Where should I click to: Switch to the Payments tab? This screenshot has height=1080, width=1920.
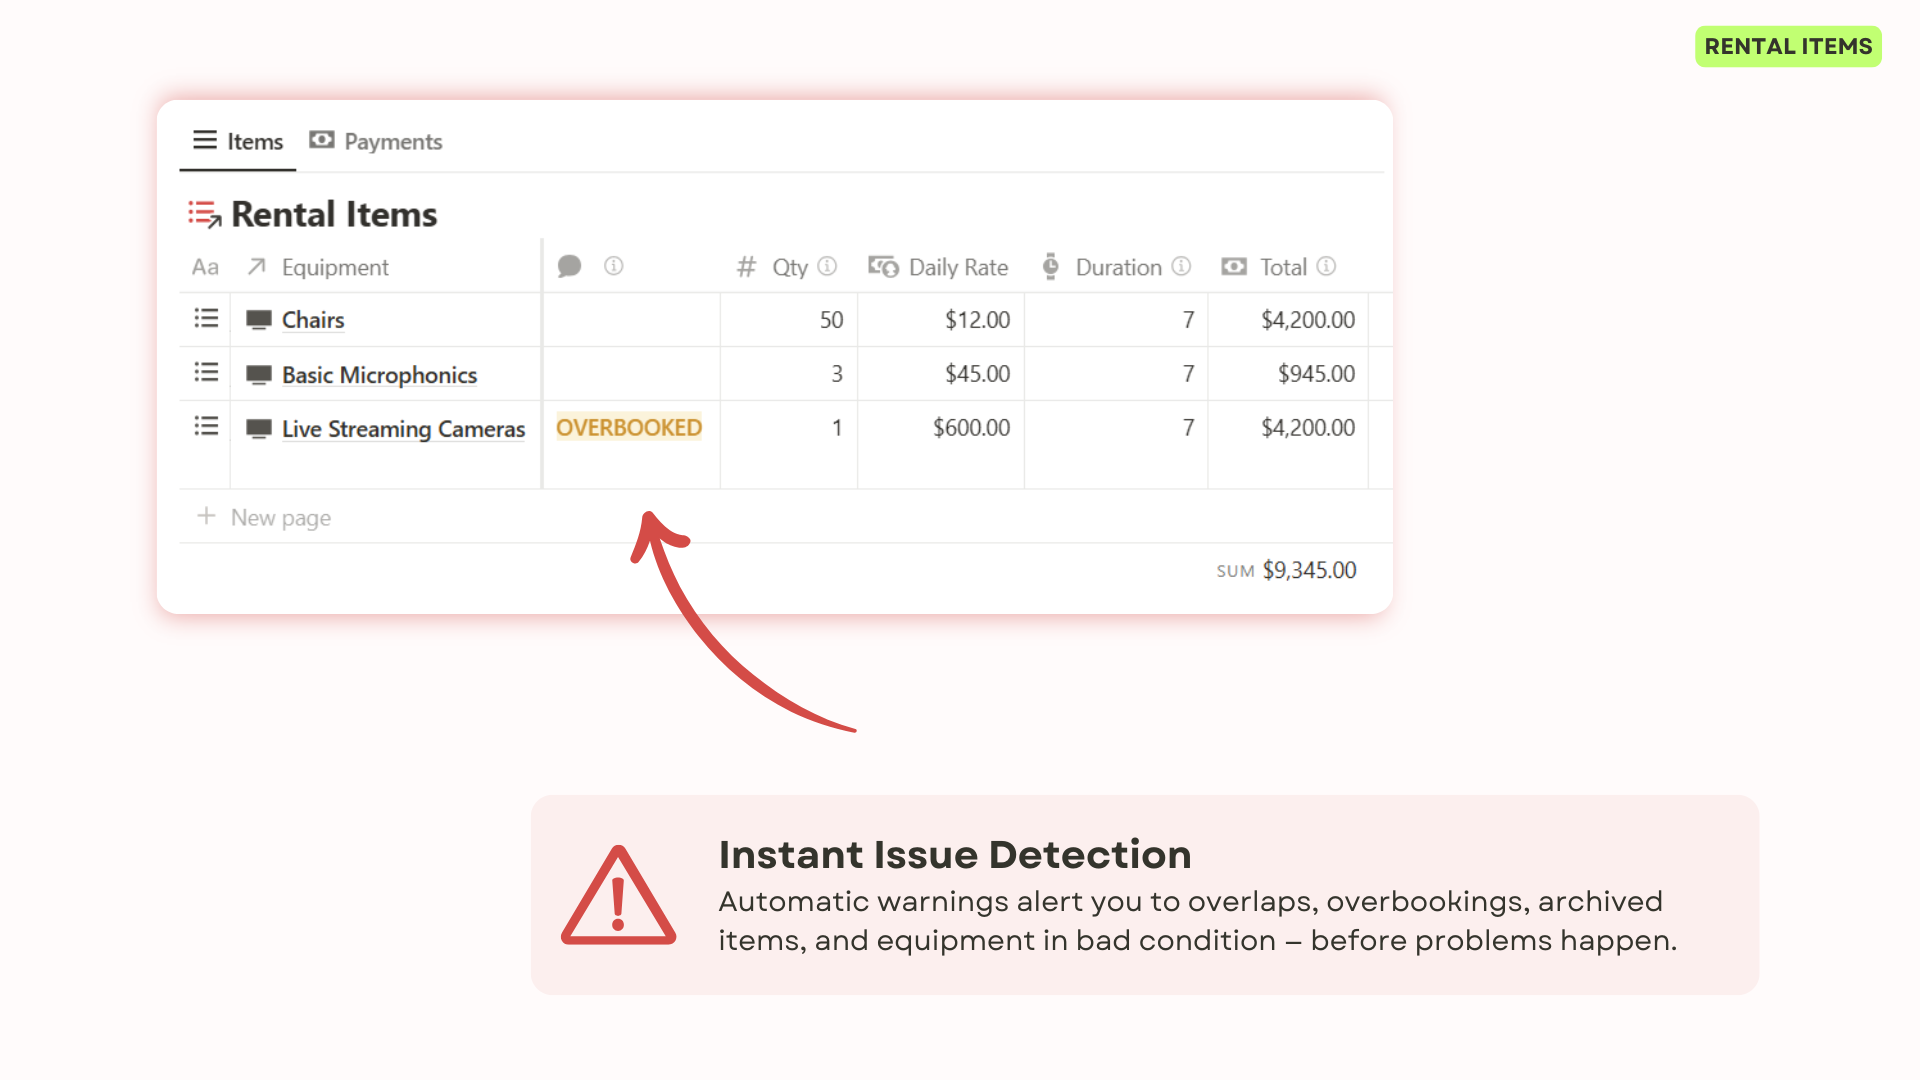click(392, 141)
